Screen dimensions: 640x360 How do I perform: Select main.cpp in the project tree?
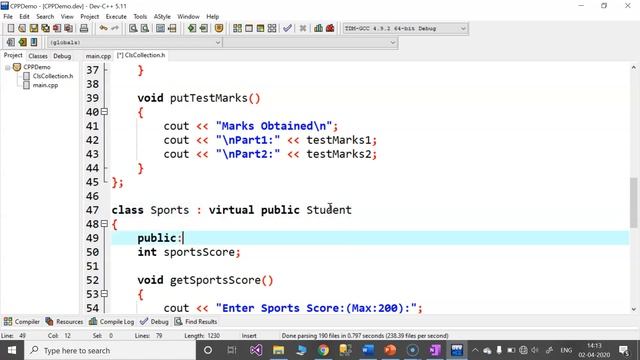pyautogui.click(x=45, y=85)
